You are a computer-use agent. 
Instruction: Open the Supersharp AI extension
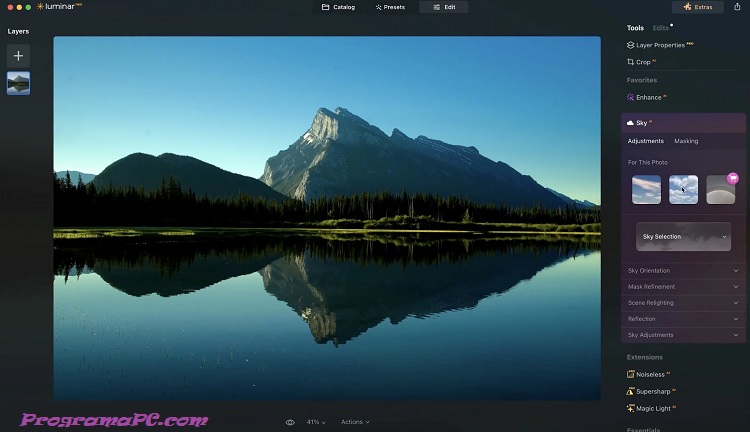[x=654, y=391]
